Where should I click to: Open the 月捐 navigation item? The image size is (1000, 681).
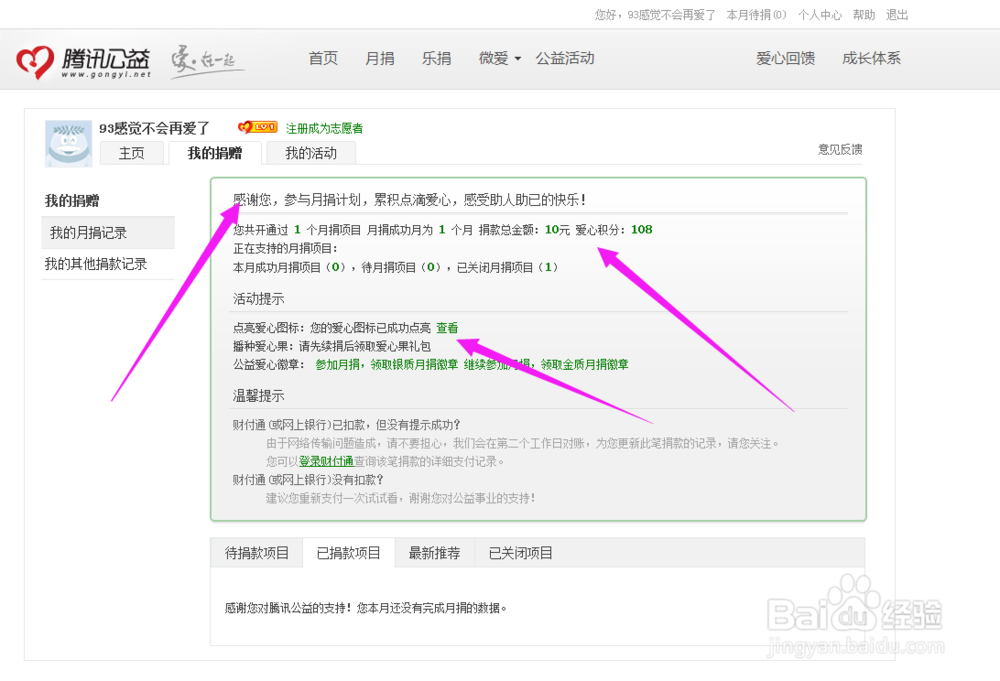[x=380, y=58]
